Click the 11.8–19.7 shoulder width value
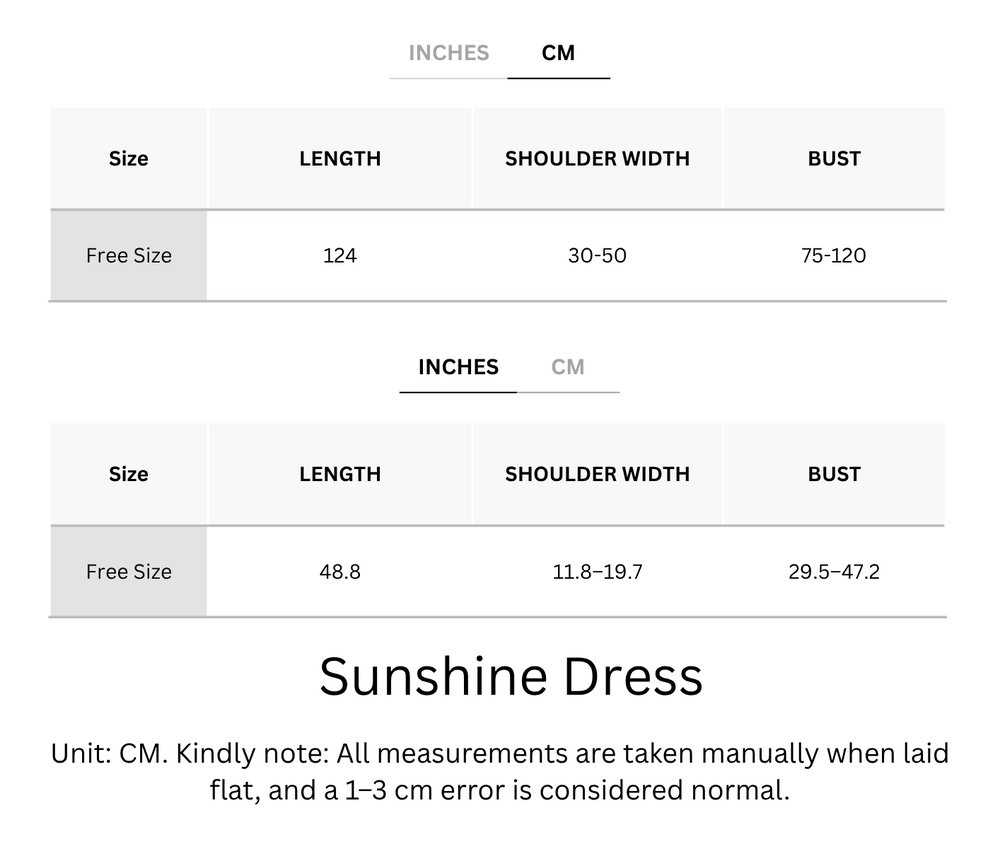 (597, 571)
